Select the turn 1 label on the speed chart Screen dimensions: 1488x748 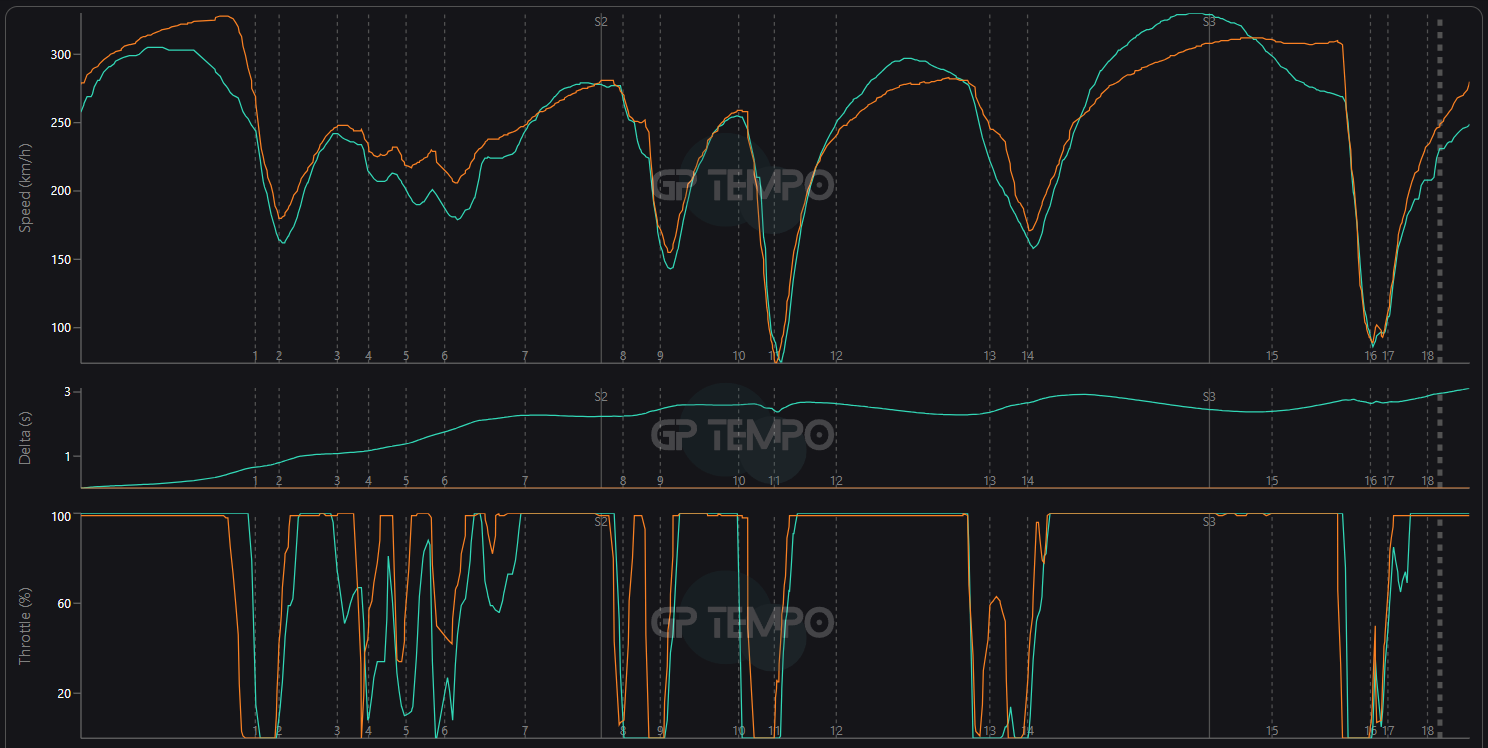pyautogui.click(x=255, y=356)
